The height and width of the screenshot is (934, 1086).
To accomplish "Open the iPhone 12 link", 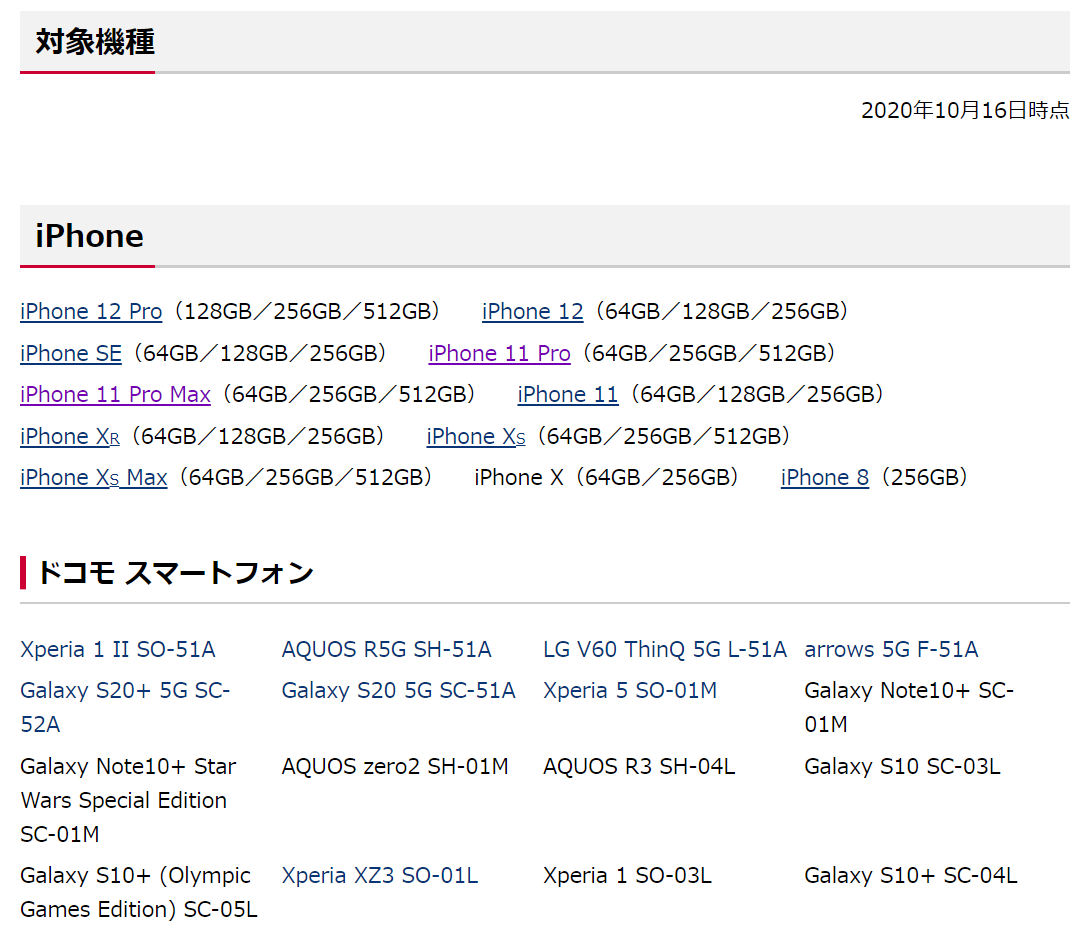I will pos(533,312).
